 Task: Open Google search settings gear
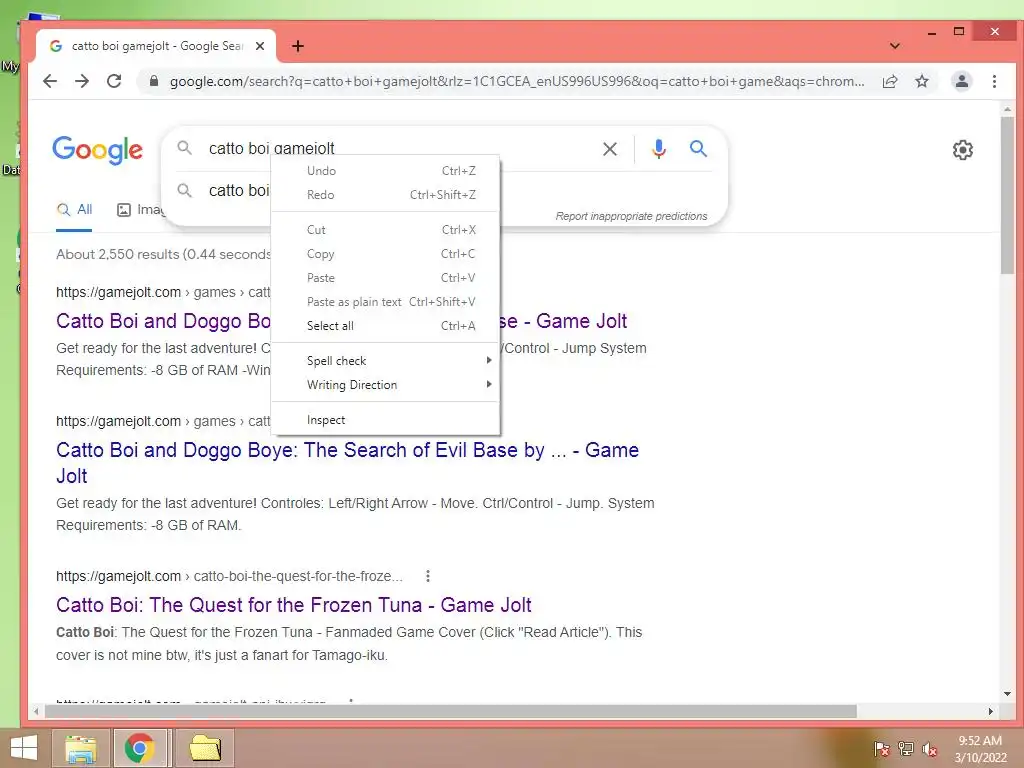coord(963,150)
